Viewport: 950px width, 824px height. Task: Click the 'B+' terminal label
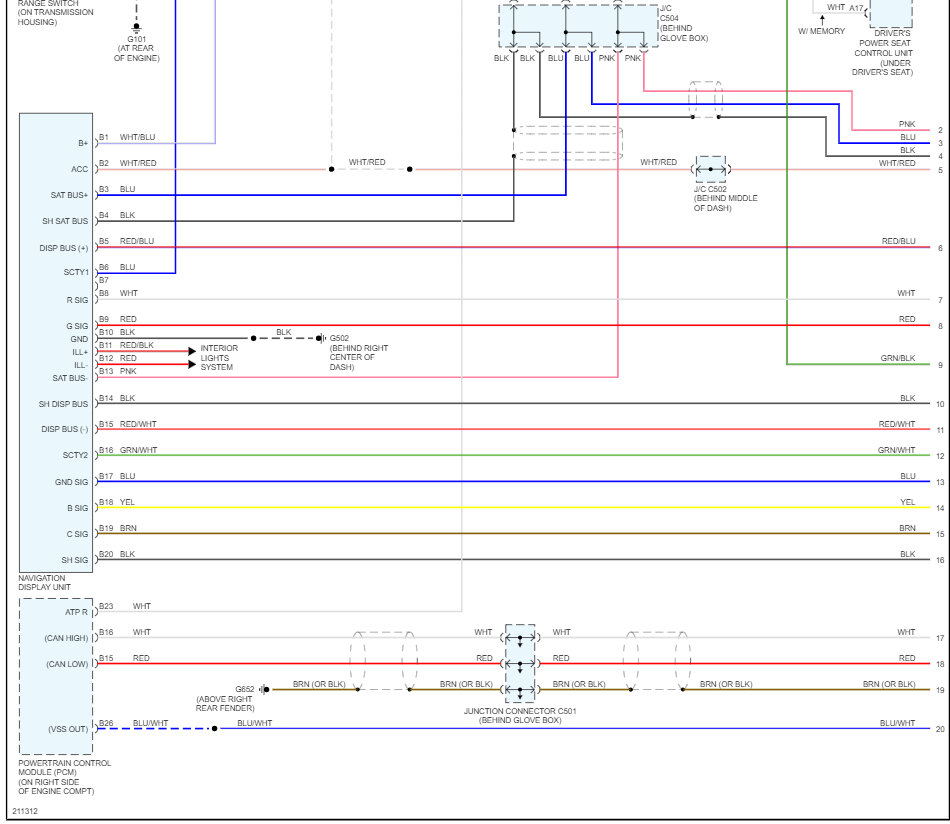pyautogui.click(x=83, y=144)
